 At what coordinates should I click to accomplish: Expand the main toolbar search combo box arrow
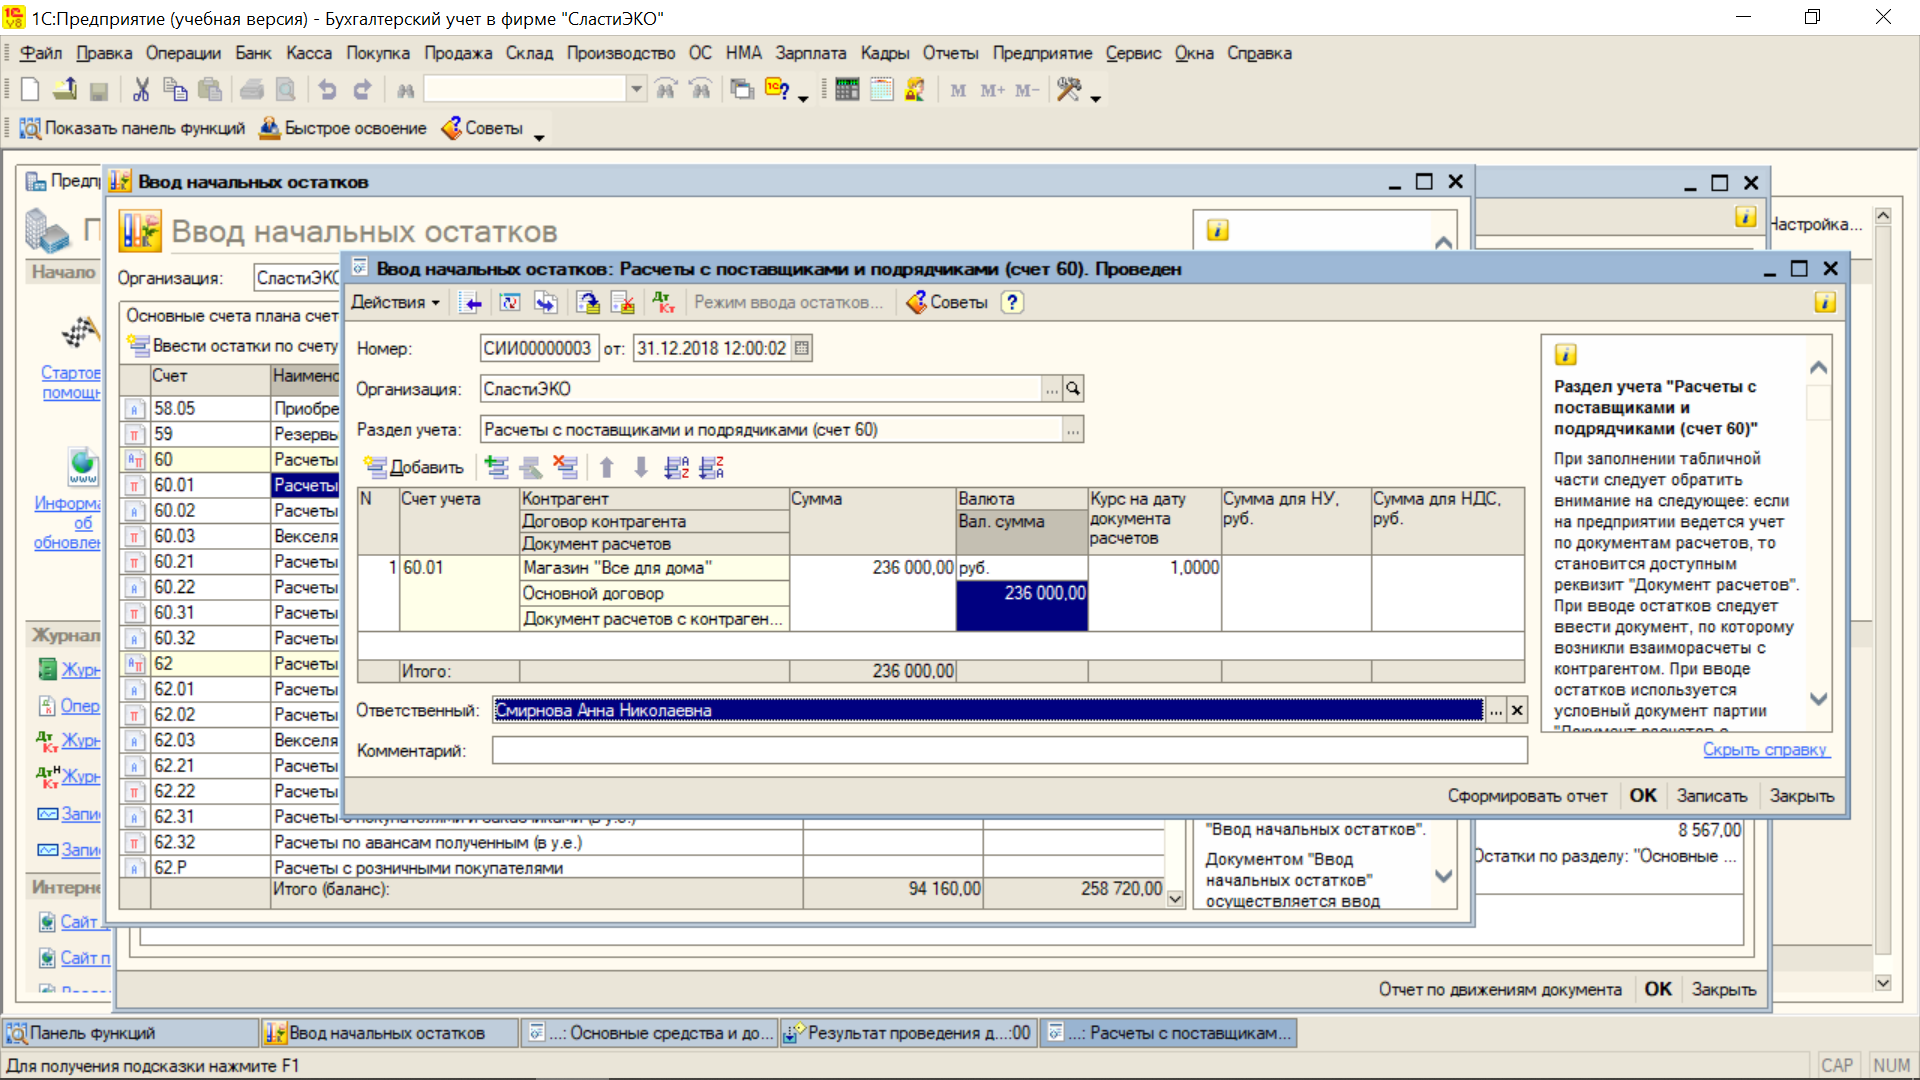pos(636,90)
